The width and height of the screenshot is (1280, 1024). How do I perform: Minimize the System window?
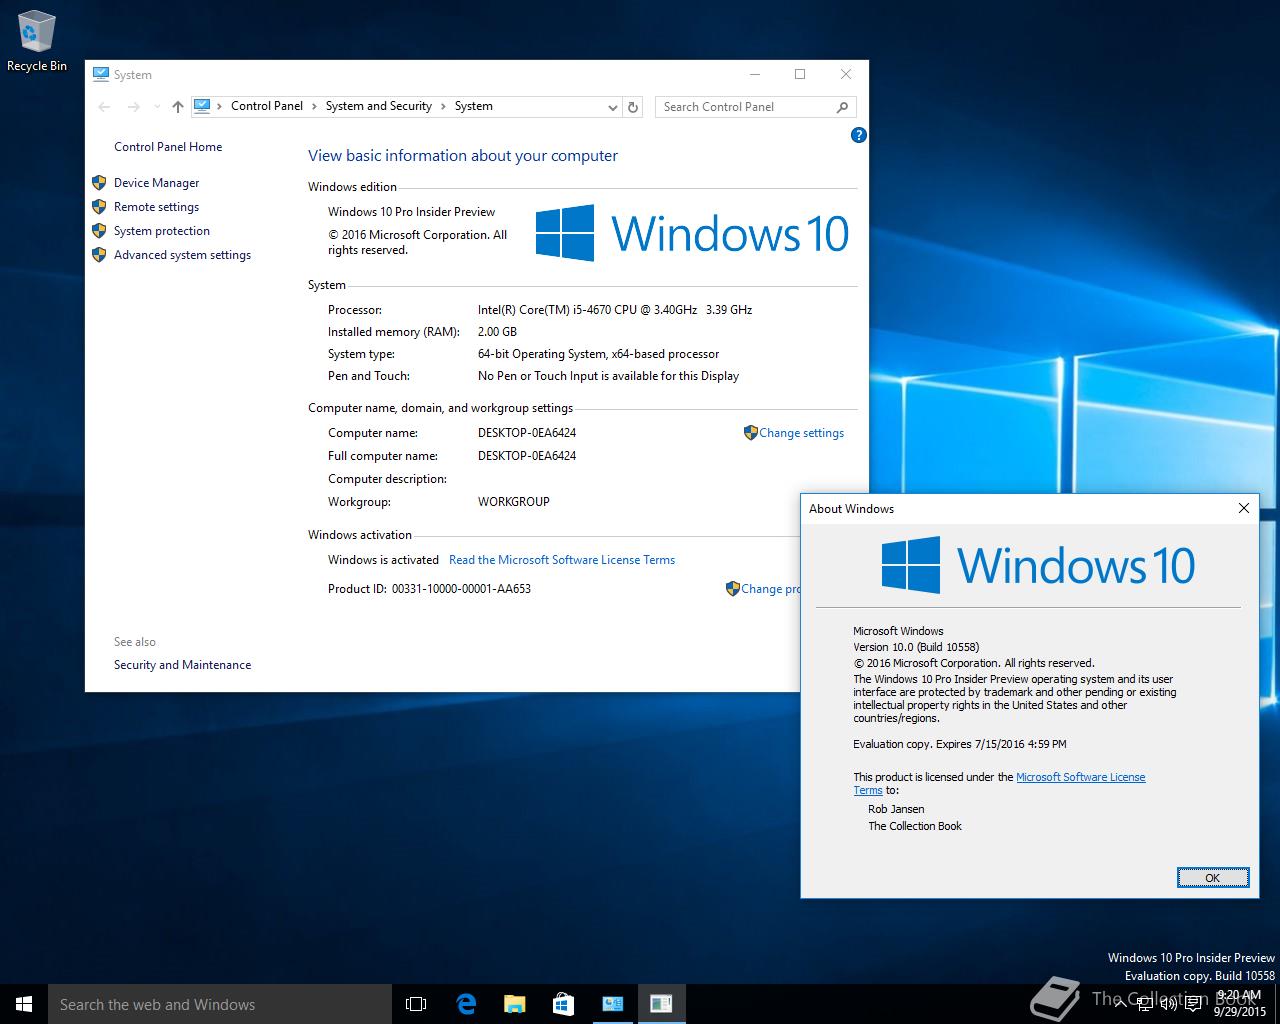click(755, 74)
